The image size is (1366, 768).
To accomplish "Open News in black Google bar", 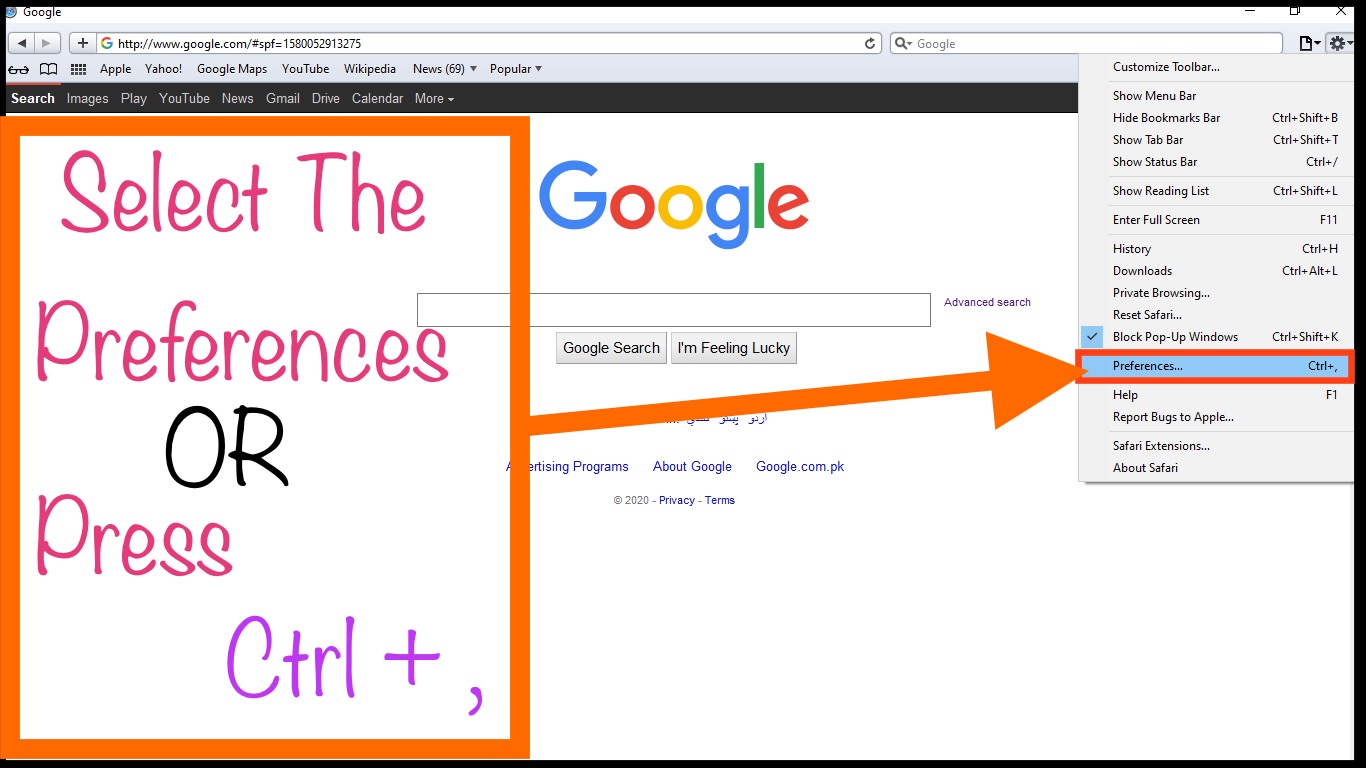I will (x=237, y=99).
